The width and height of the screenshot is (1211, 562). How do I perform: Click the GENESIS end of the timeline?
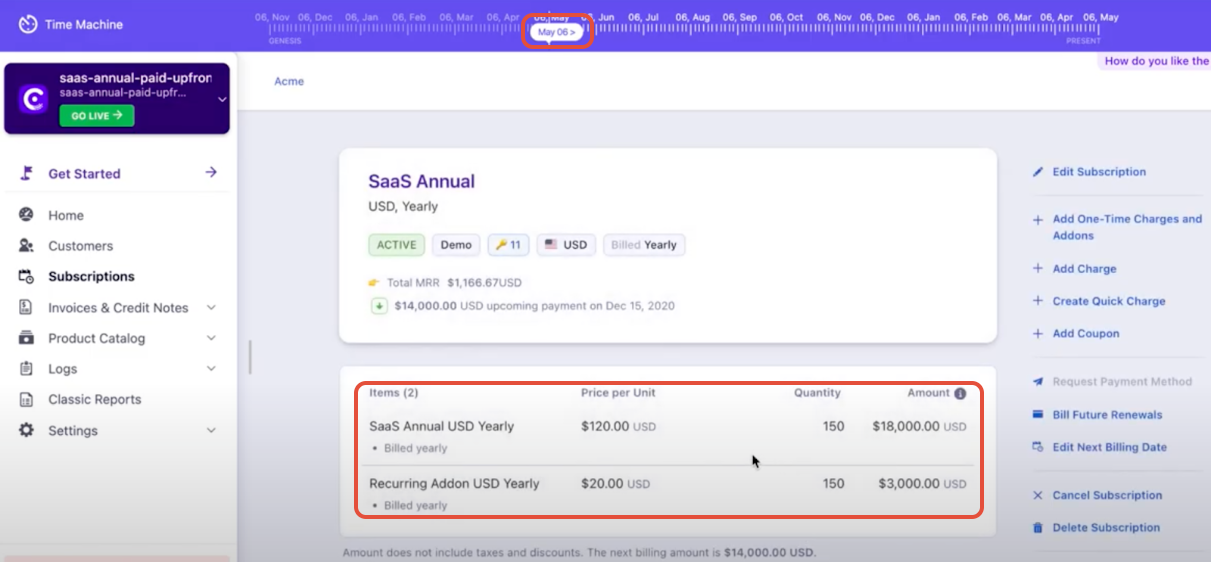[284, 41]
